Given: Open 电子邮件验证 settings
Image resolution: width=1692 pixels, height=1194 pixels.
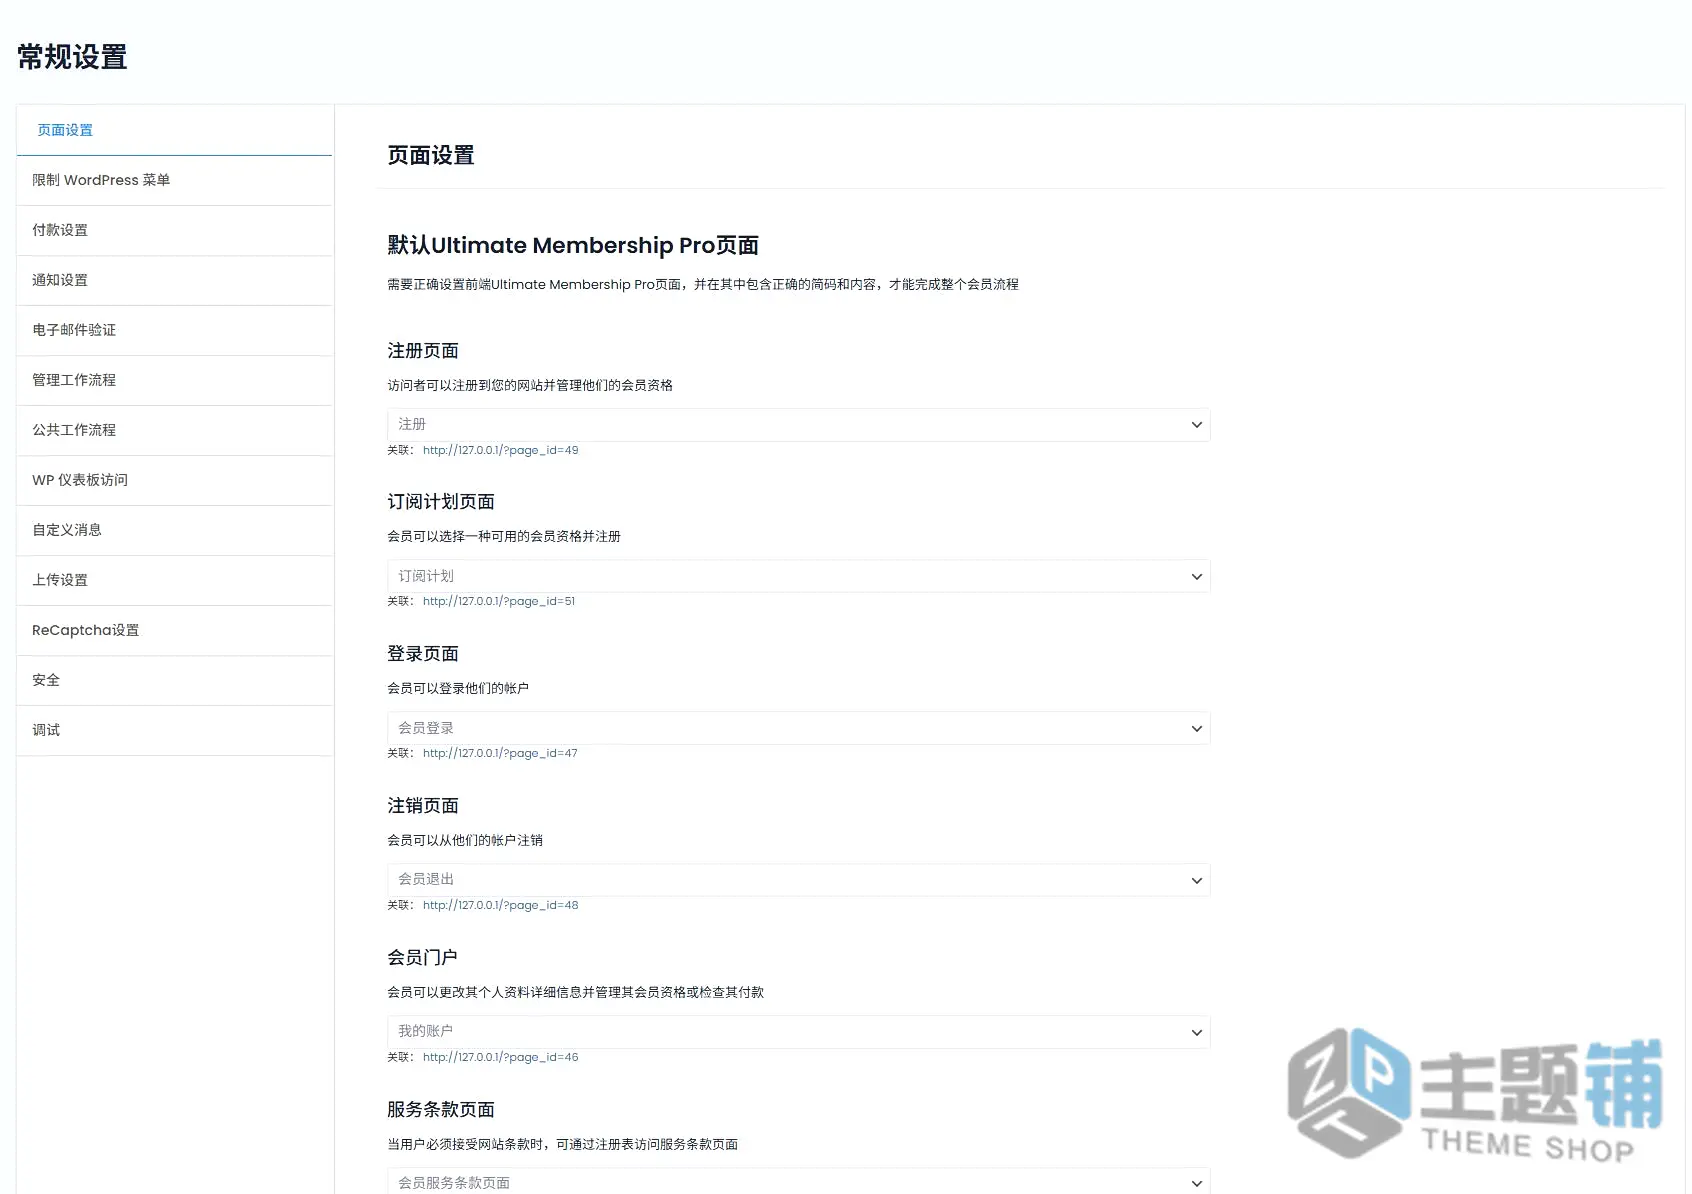Looking at the screenshot, I should 174,330.
